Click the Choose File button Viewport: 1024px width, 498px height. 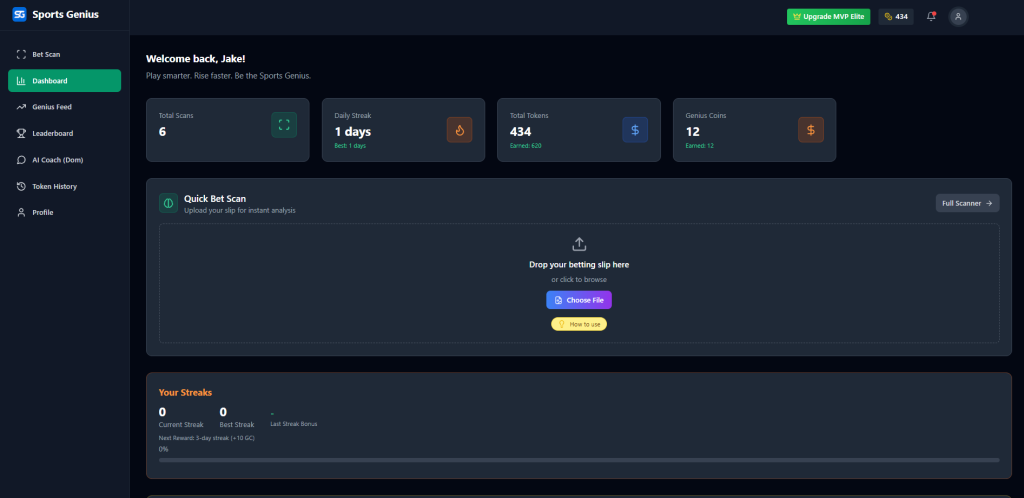(x=578, y=300)
